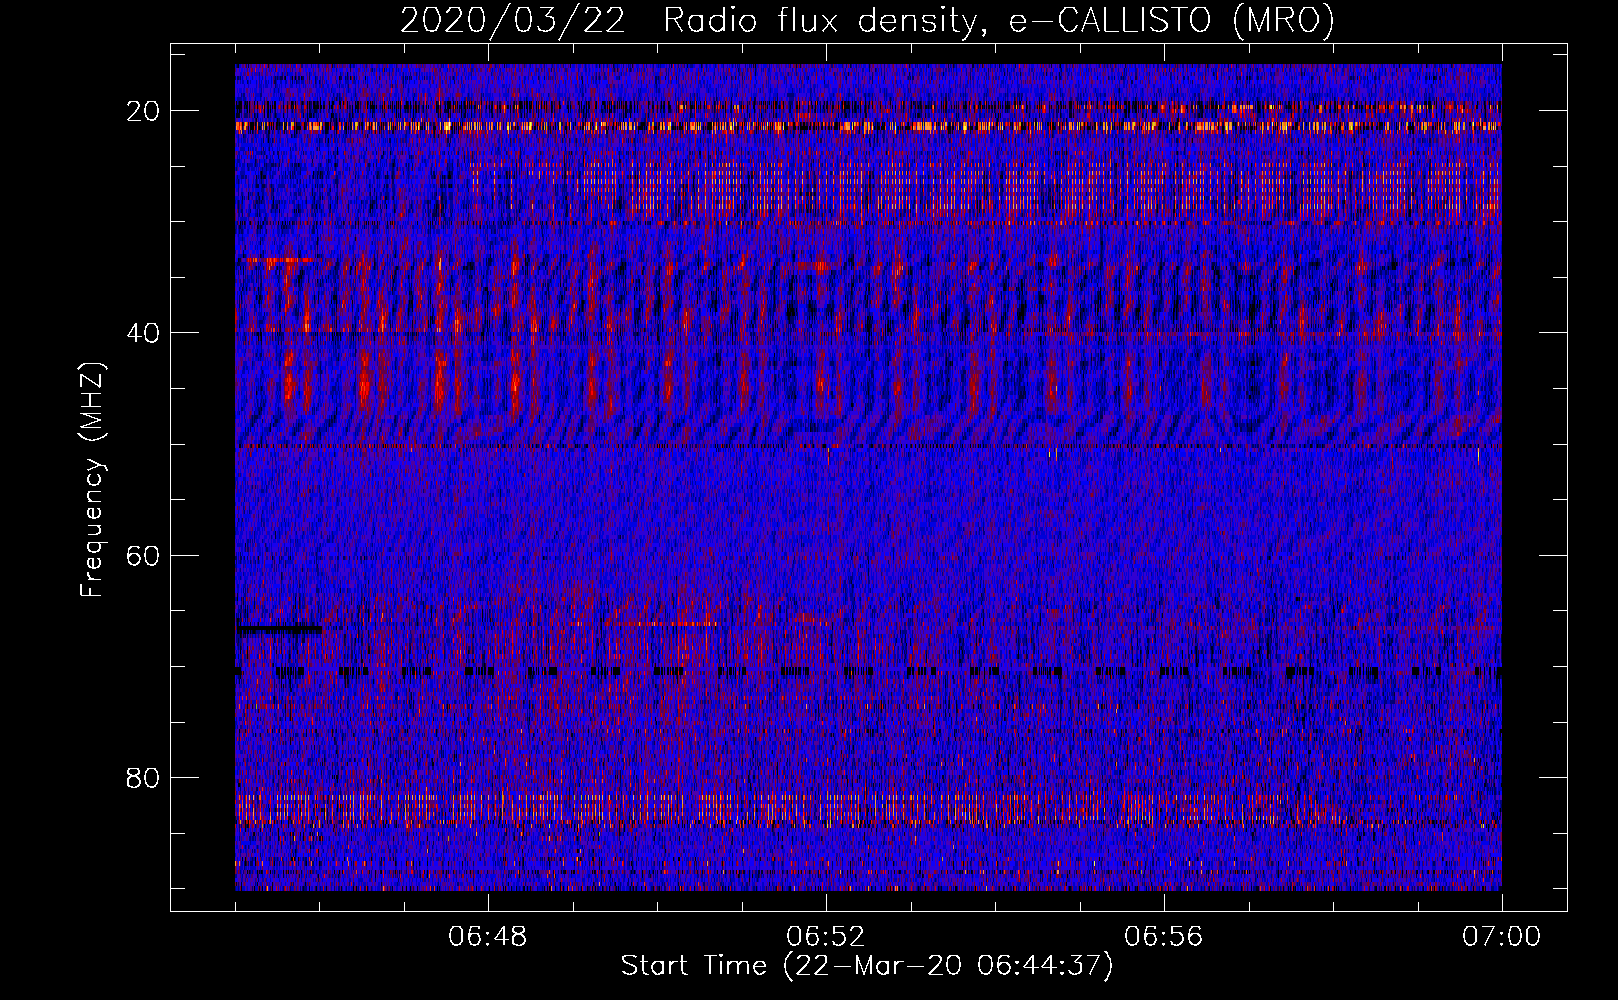Click the "06:48" time tick label
This screenshot has height=1000, width=1618.
[x=488, y=937]
